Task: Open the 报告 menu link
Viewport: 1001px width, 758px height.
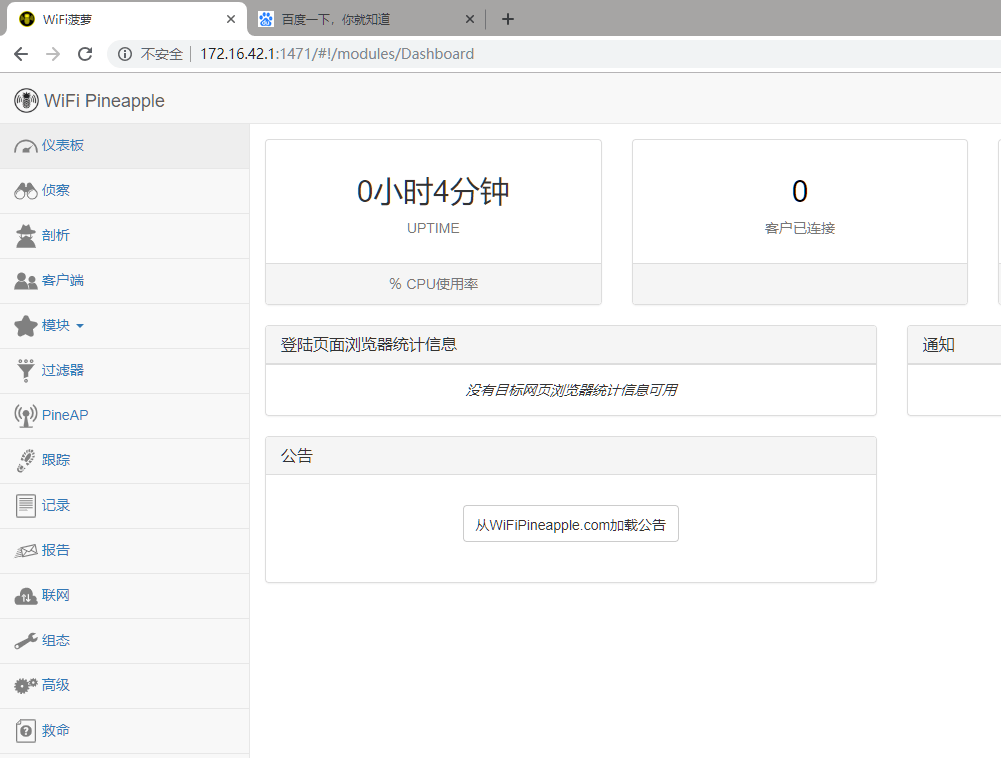Action: click(56, 550)
